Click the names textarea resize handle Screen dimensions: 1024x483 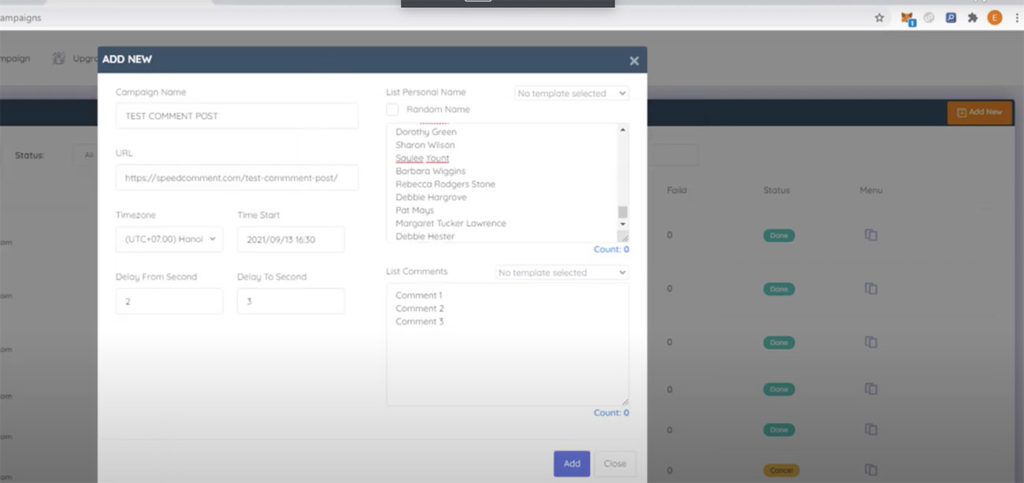623,236
